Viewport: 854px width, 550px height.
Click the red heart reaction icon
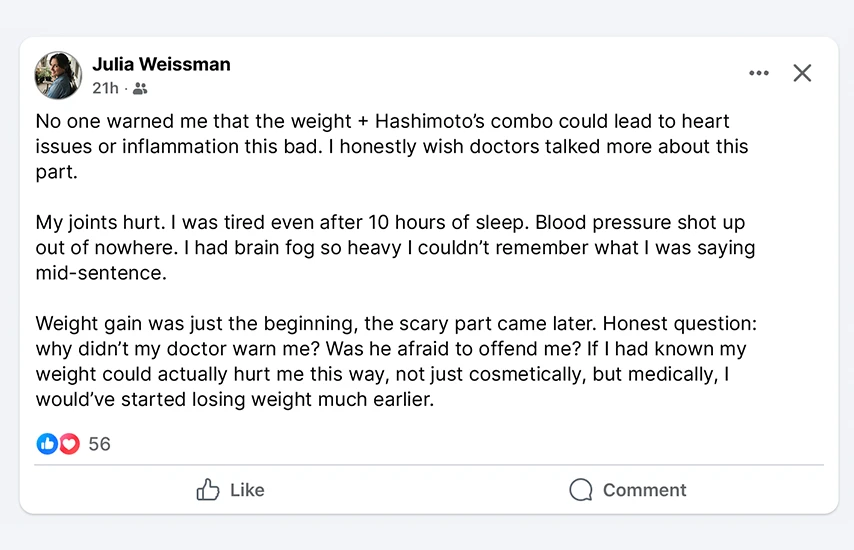69,444
